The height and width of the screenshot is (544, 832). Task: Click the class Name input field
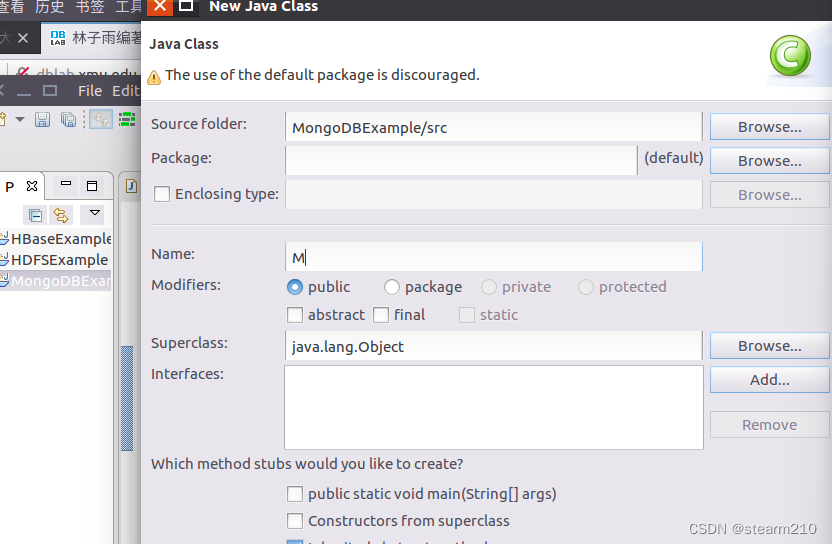pos(493,257)
